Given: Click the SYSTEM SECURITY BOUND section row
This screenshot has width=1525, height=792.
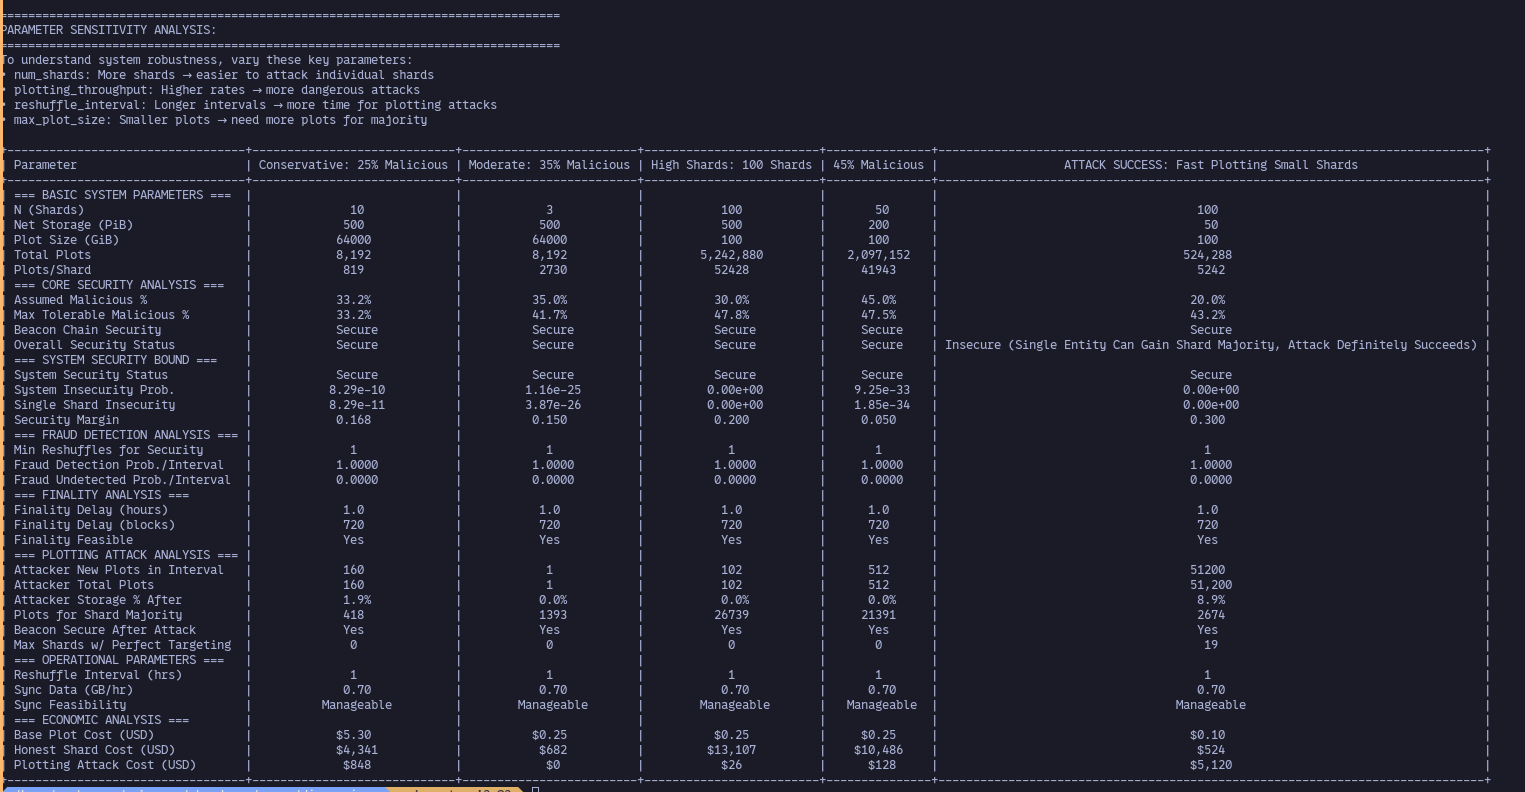Looking at the screenshot, I should point(115,360).
